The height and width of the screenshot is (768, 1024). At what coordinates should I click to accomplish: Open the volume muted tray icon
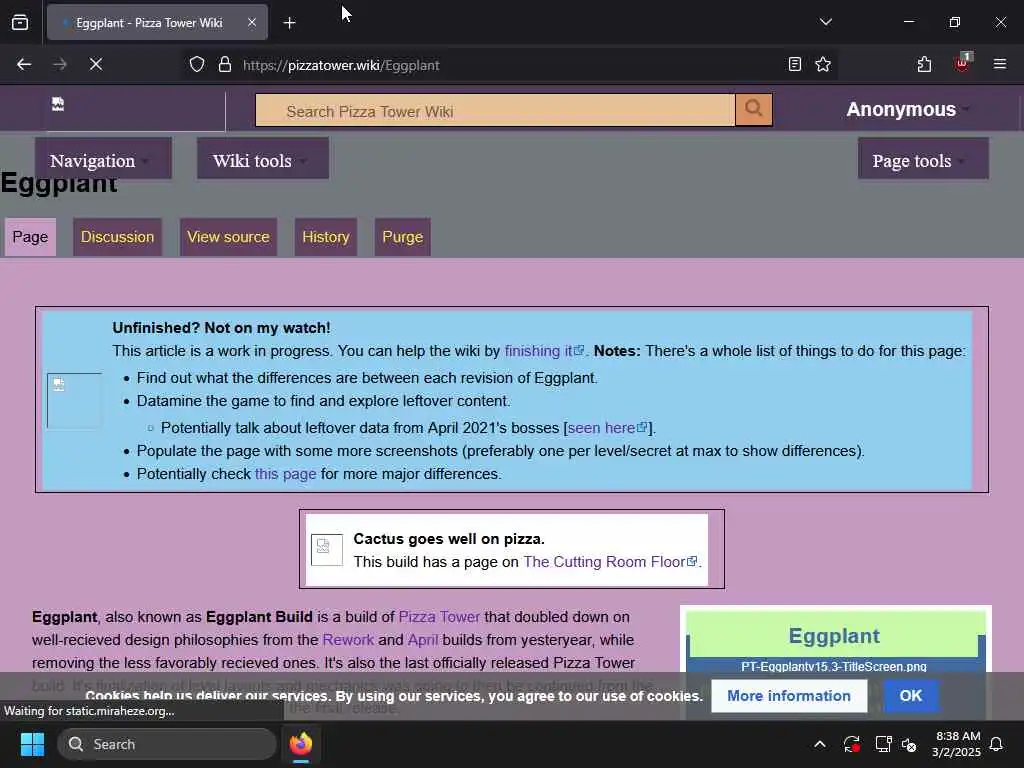909,744
